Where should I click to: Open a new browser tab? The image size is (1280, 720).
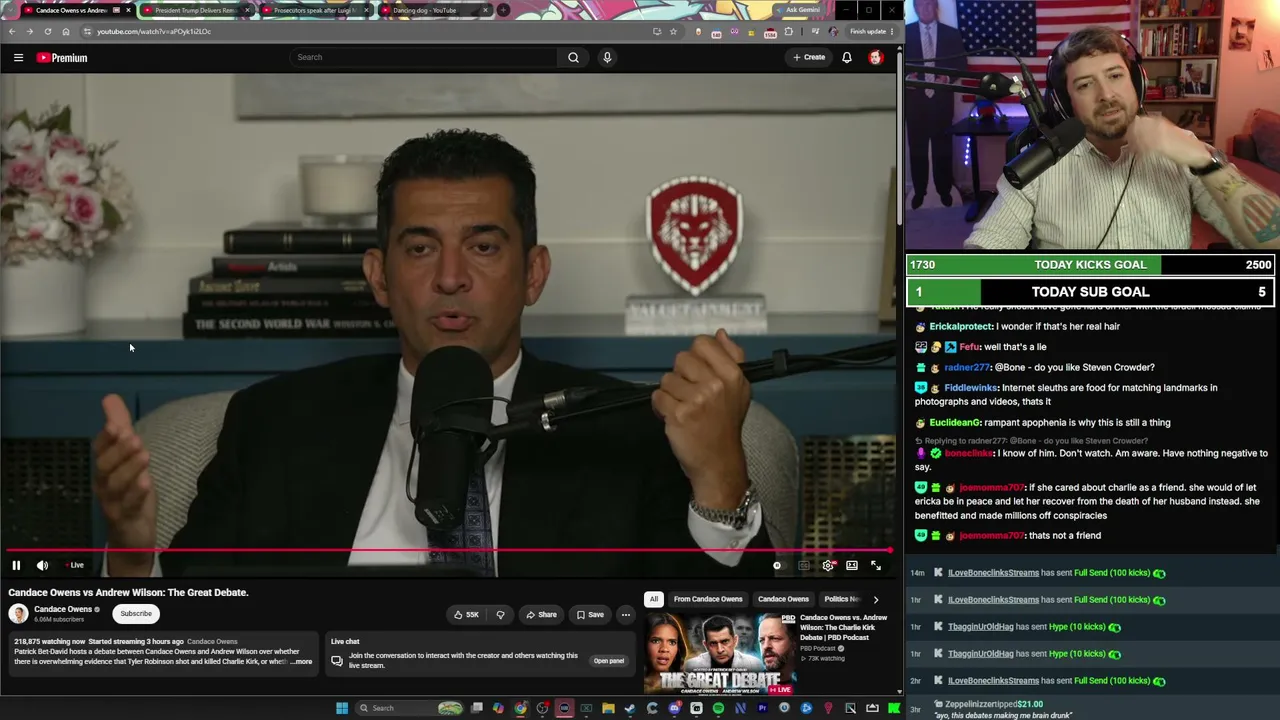coord(503,10)
